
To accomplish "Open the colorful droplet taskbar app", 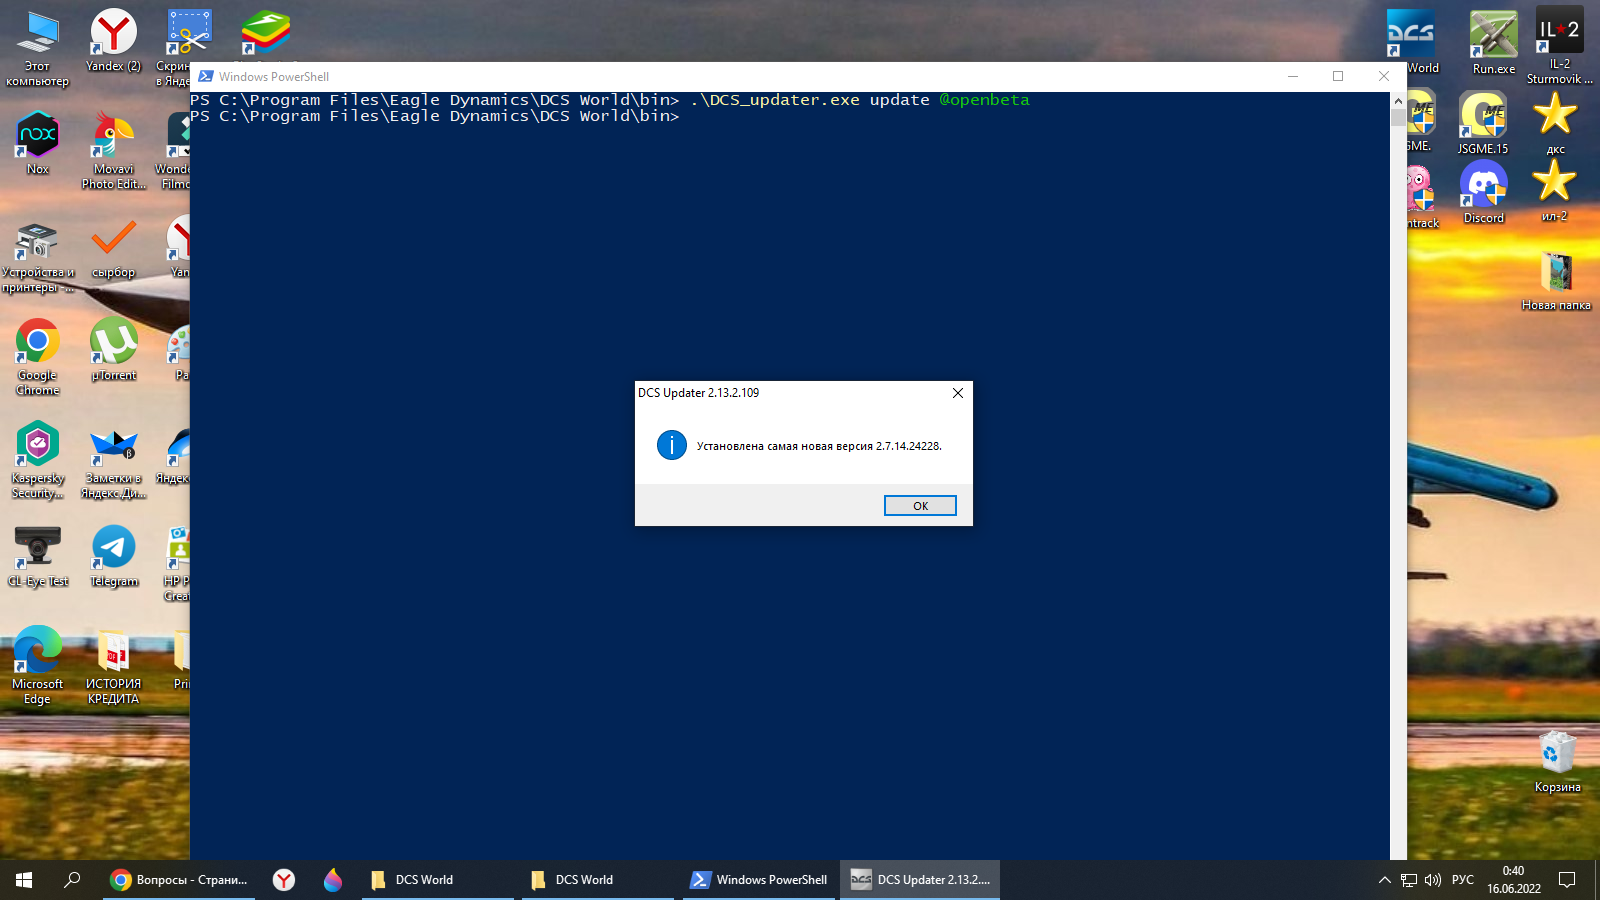I will [333, 880].
